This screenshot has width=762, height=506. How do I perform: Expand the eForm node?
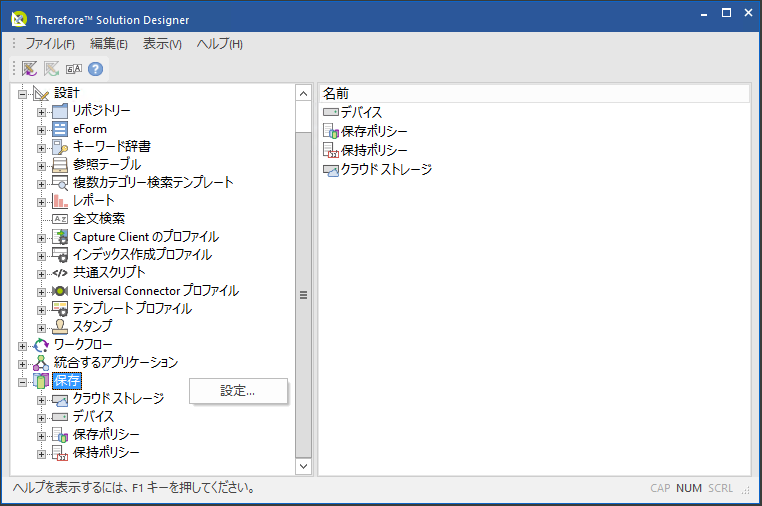(41, 130)
